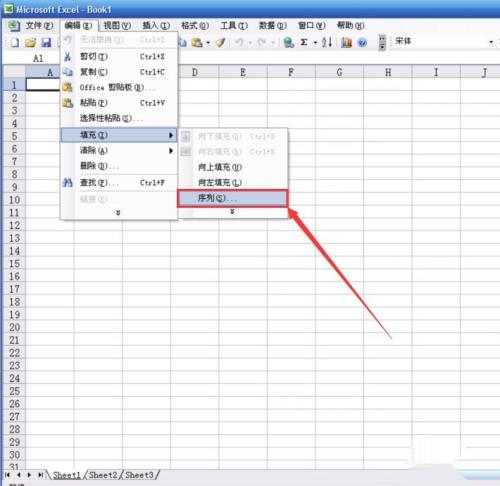Click the Paste clipboard toolbar icon
500x486 pixels.
coord(197,42)
